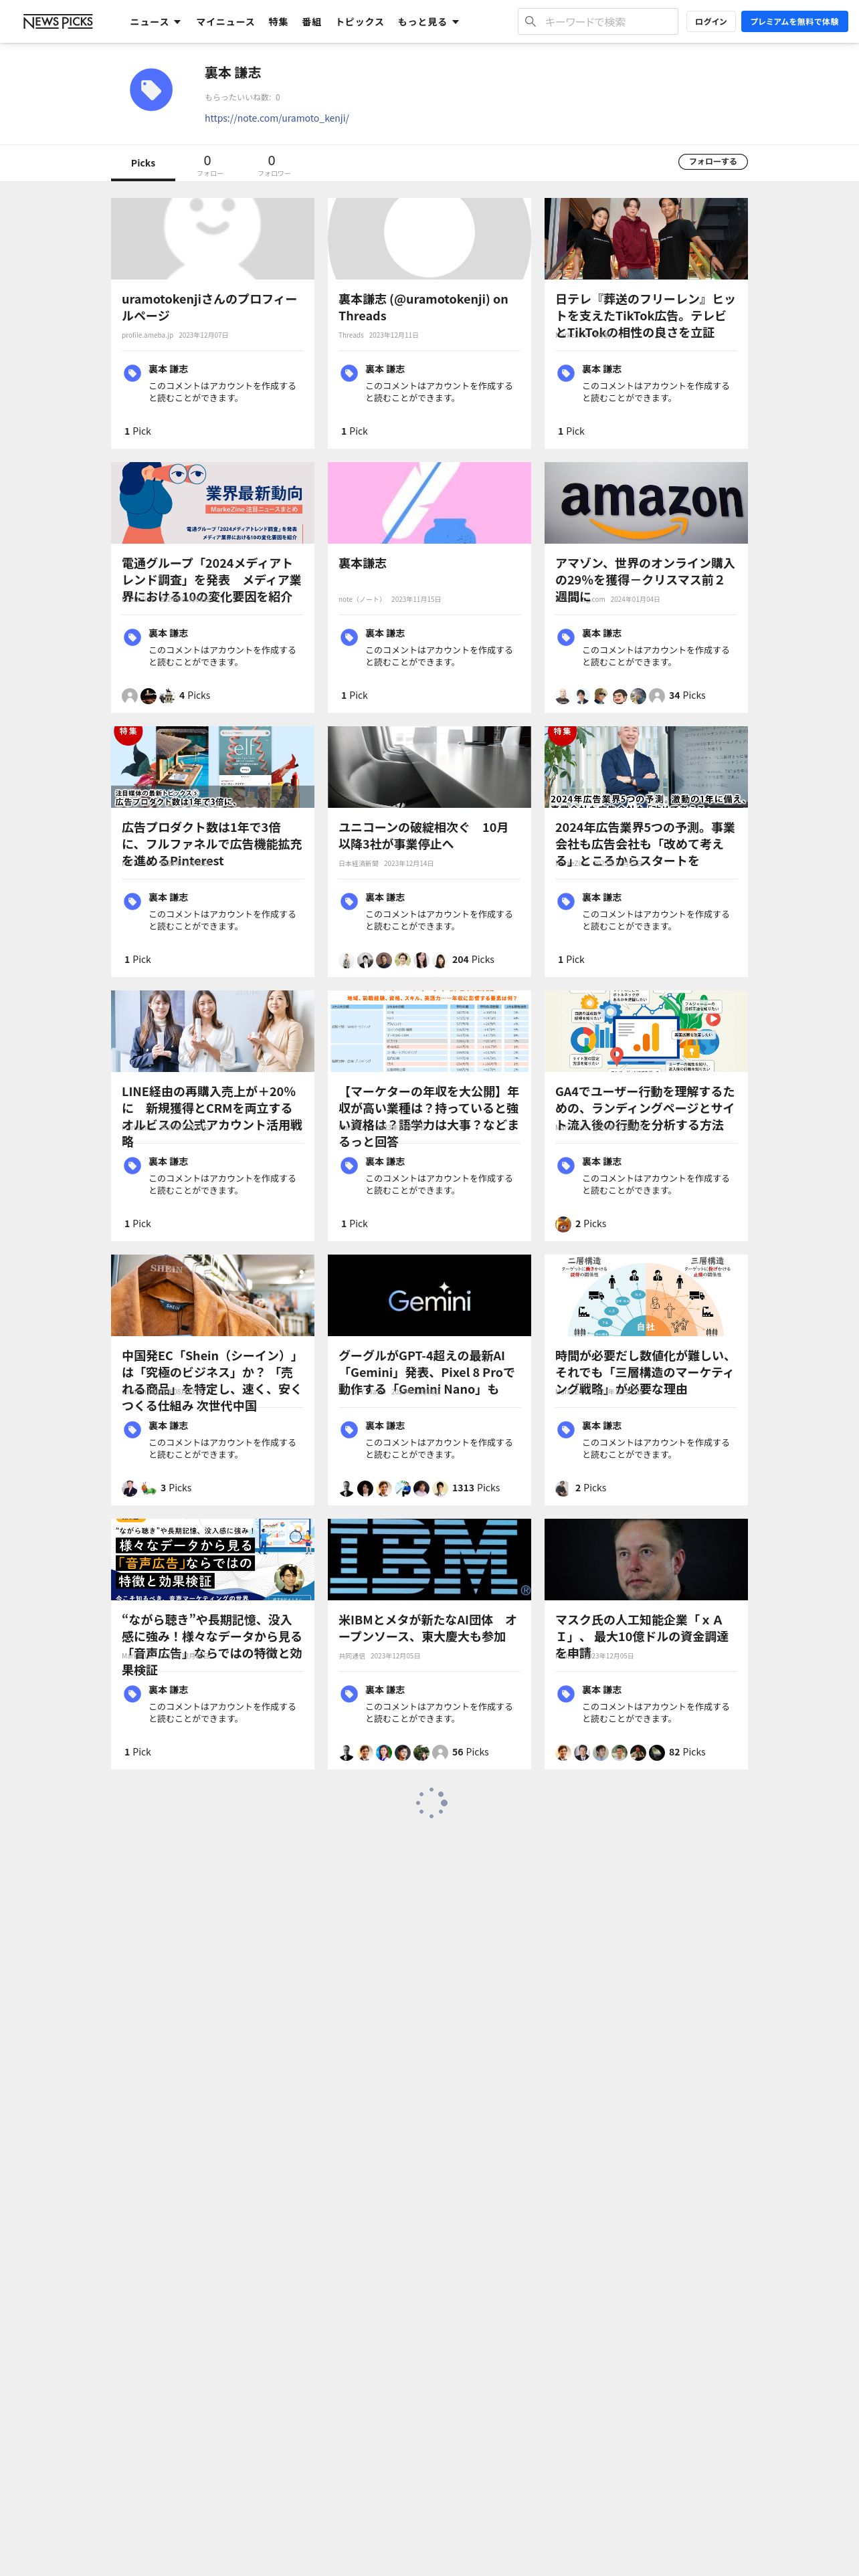Click the 56 Picks count
The height and width of the screenshot is (2576, 859).
(470, 1752)
